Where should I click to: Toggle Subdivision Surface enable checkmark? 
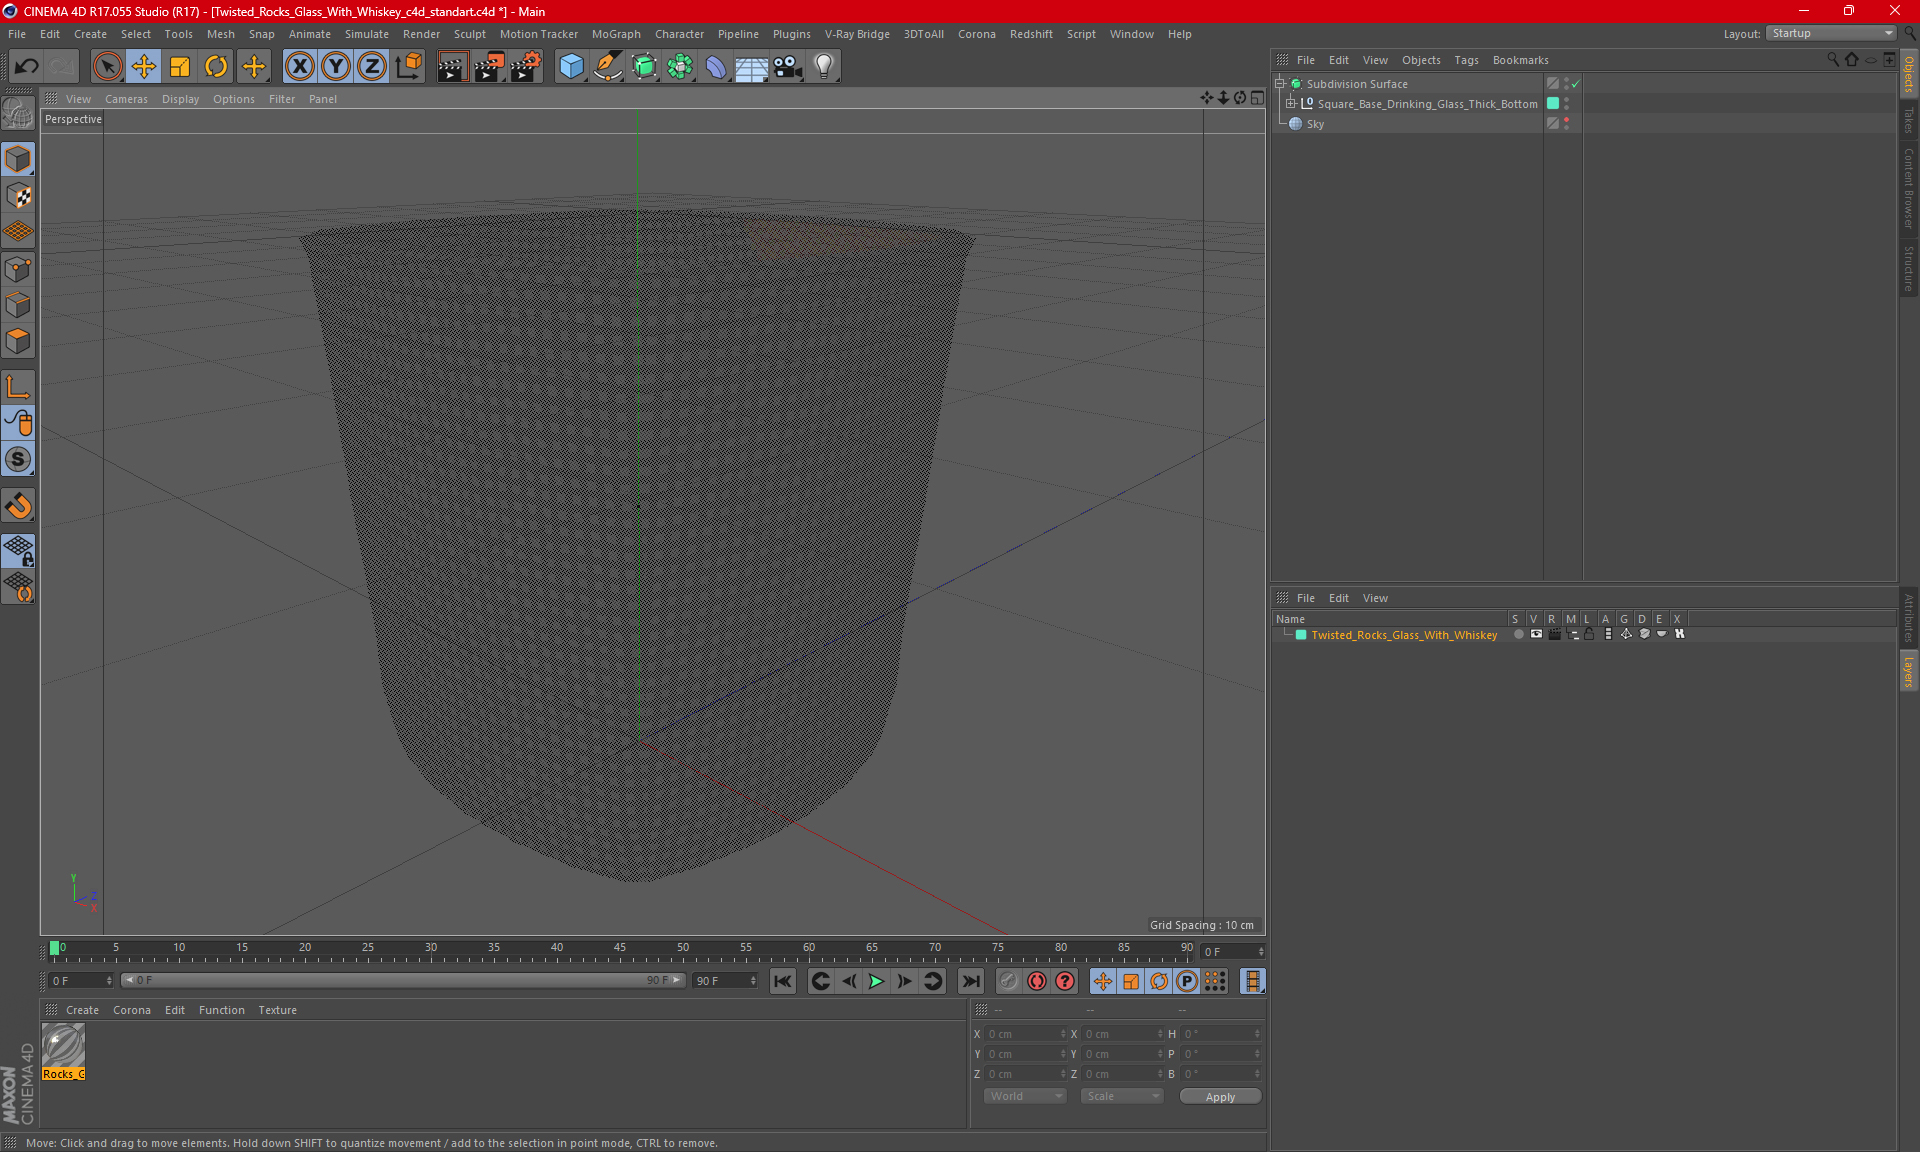tap(1576, 84)
